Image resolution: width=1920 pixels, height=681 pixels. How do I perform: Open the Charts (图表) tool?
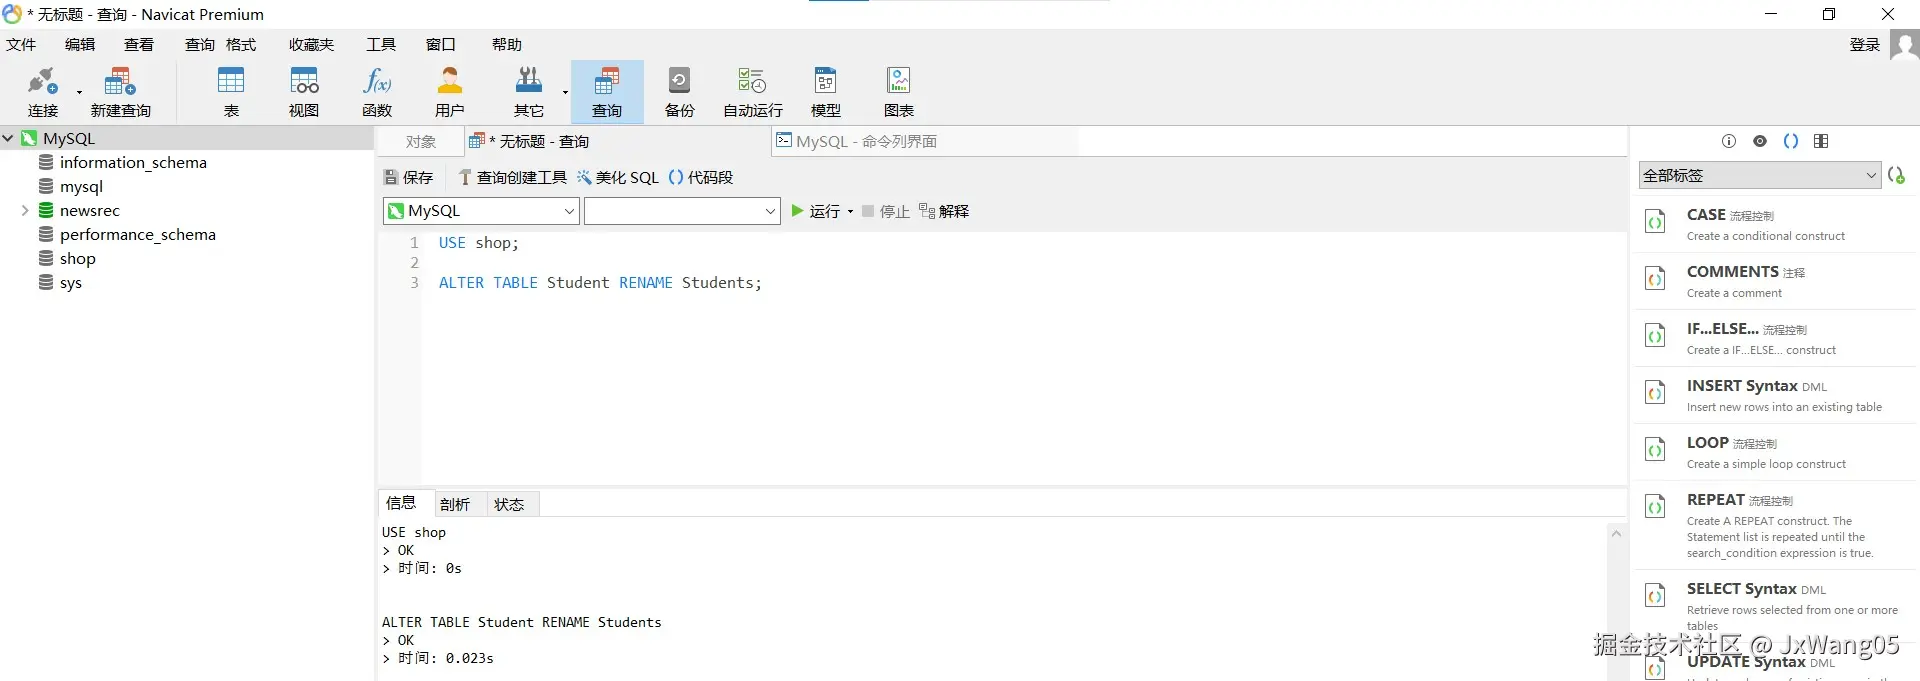(x=899, y=91)
